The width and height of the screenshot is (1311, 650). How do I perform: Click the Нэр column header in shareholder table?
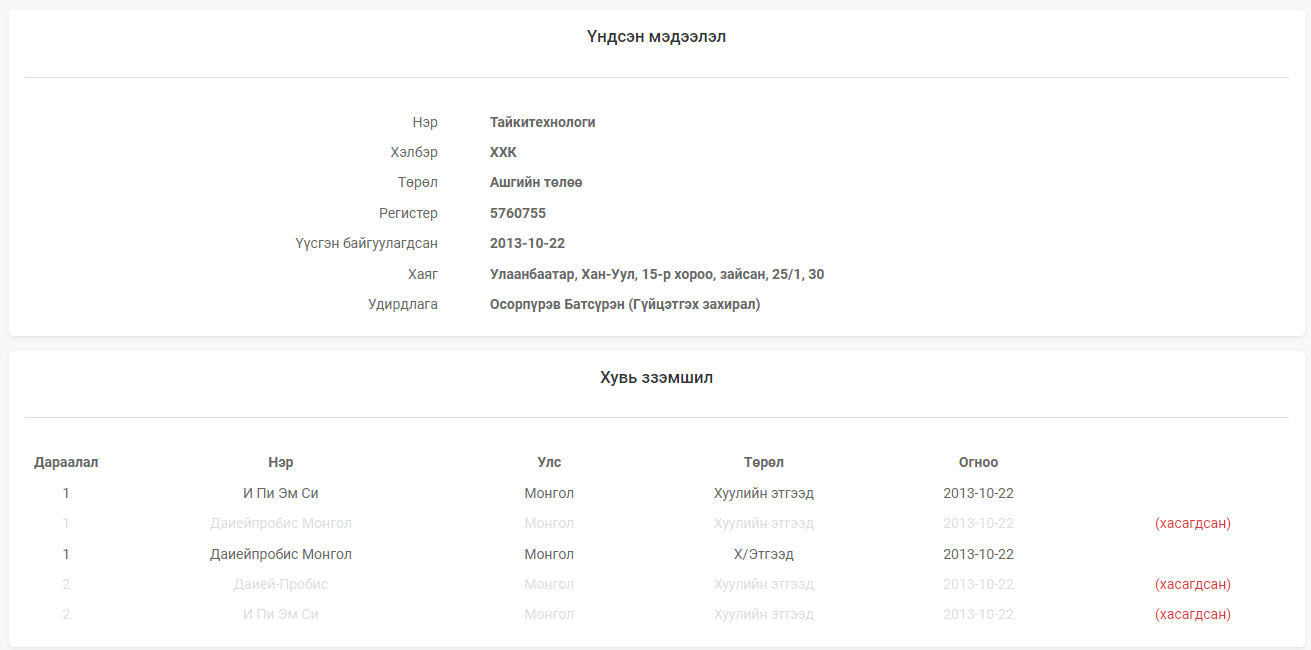point(281,462)
